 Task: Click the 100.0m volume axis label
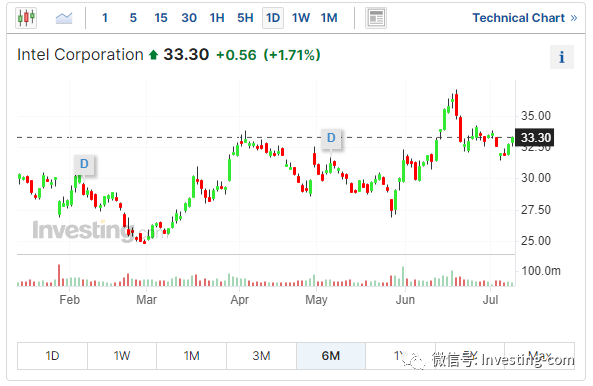541,271
